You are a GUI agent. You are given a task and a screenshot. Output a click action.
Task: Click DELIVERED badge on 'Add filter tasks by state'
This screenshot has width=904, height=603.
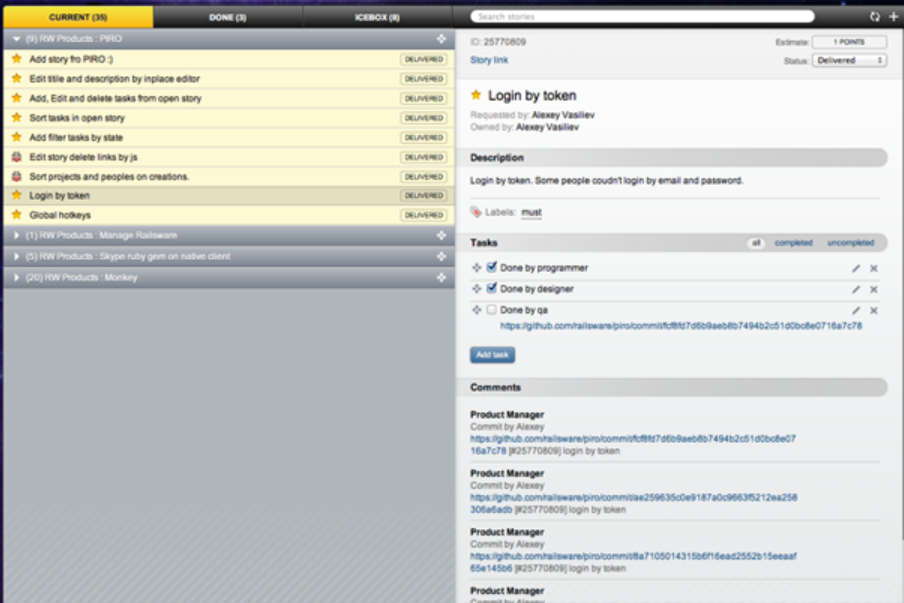click(x=424, y=137)
